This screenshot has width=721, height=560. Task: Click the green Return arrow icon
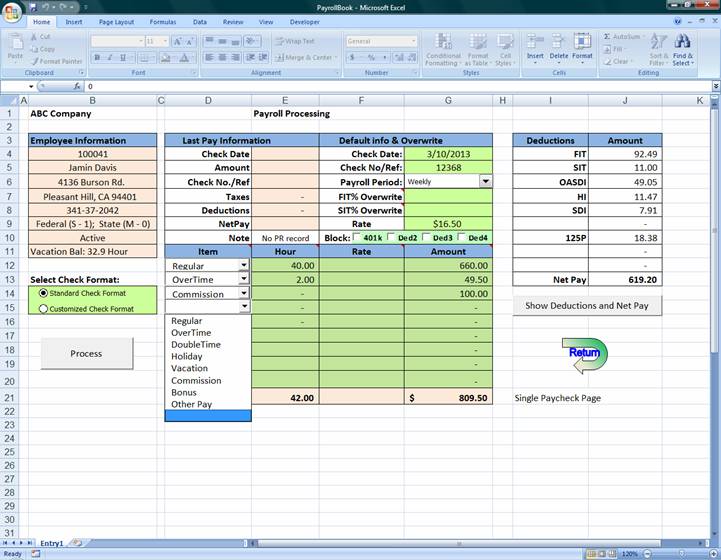585,354
